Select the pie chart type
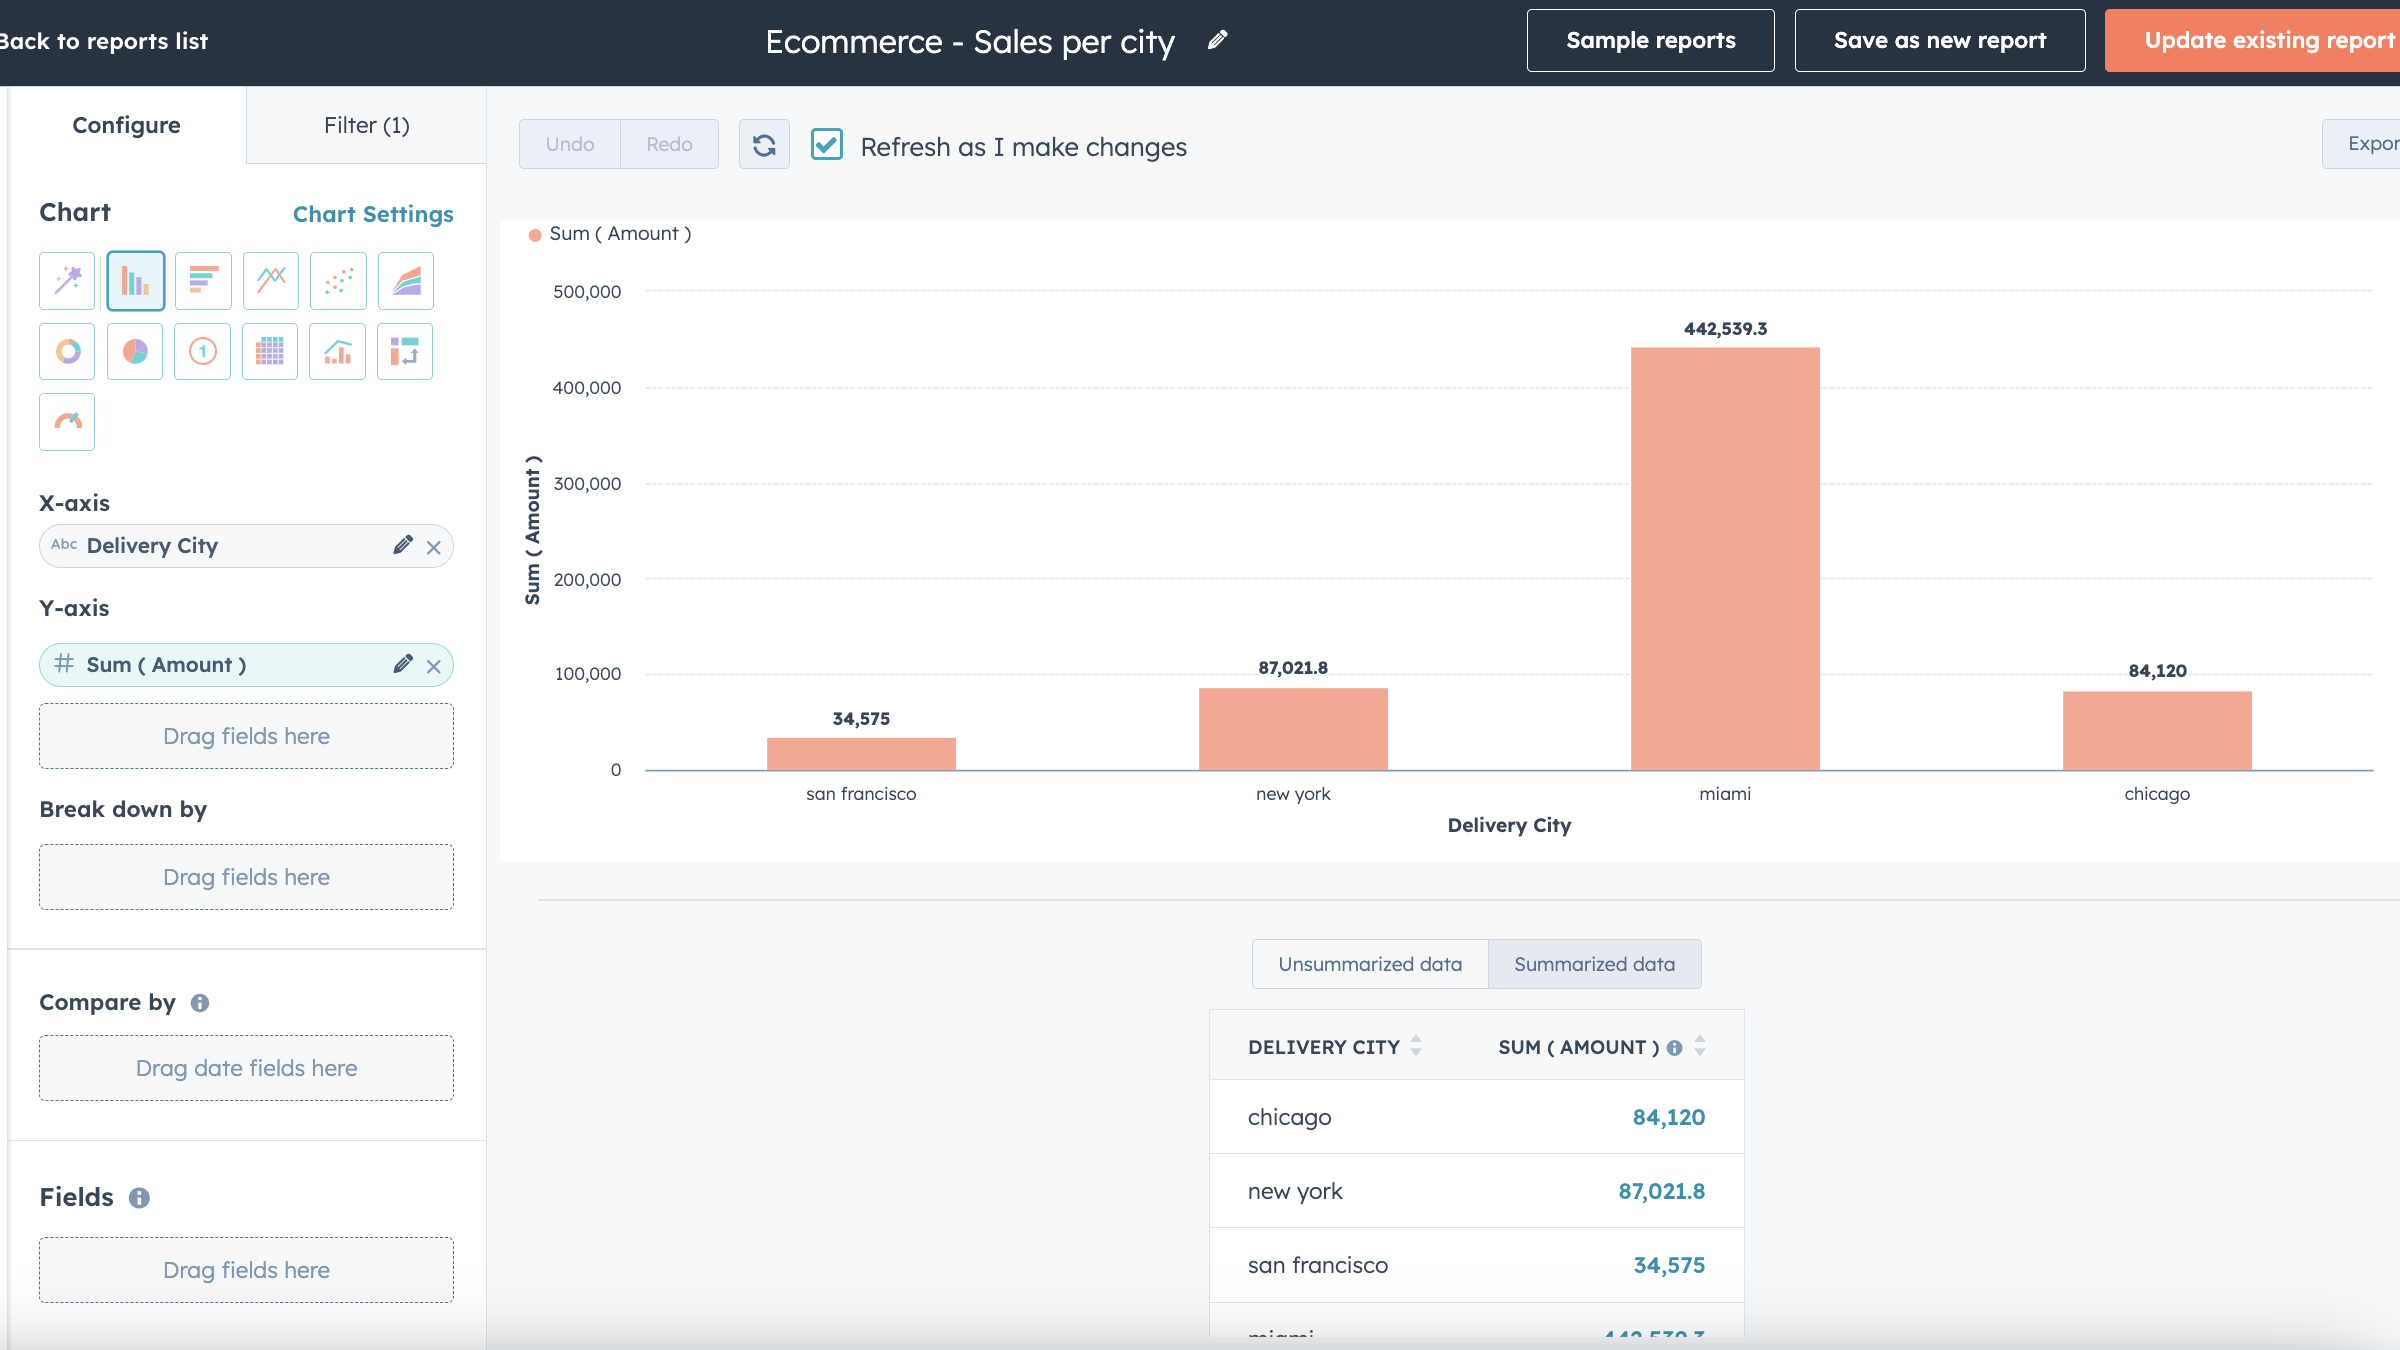This screenshot has height=1350, width=2400. pyautogui.click(x=135, y=351)
